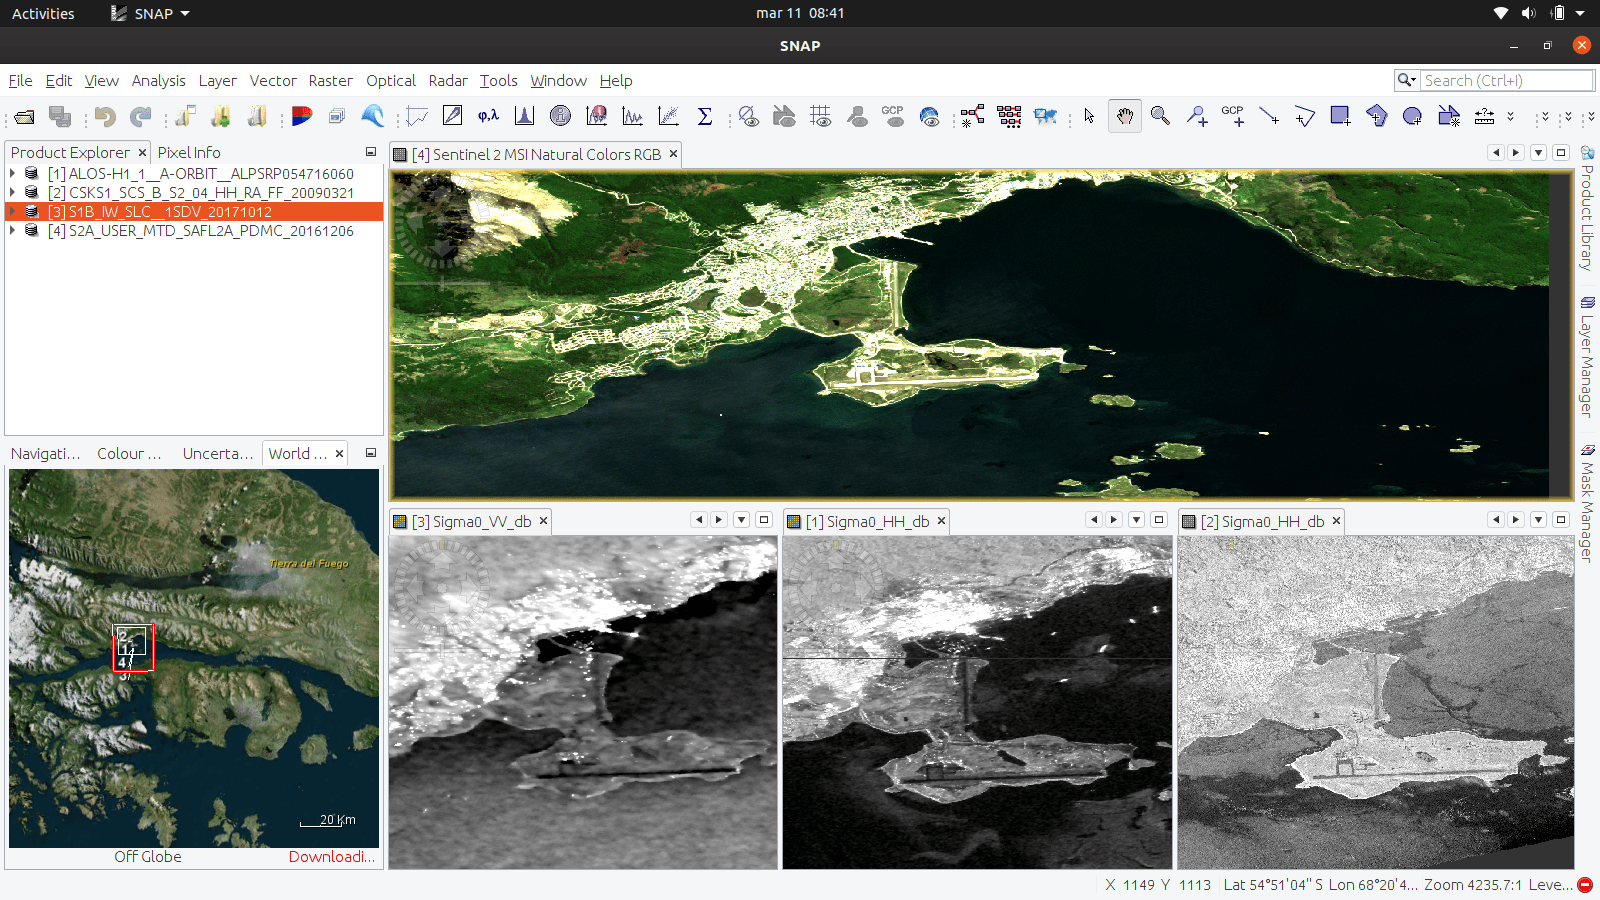
Task: Click the Geo-Coding φ,λ icon
Action: pos(488,116)
